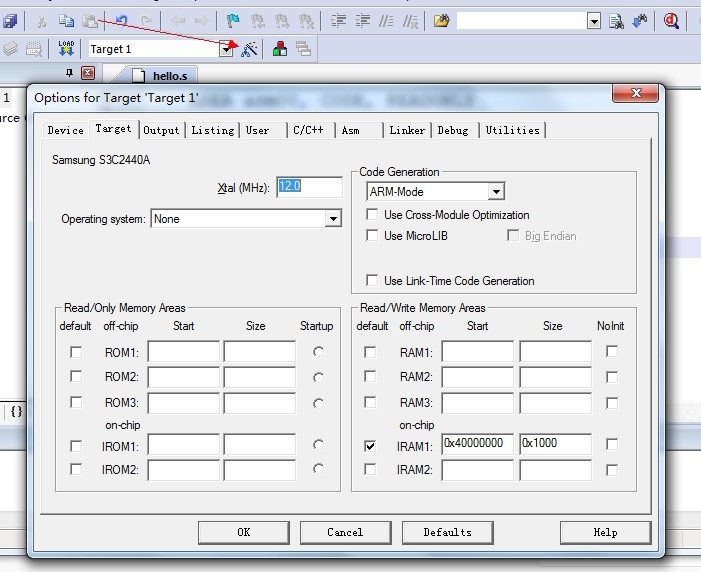Image resolution: width=701 pixels, height=572 pixels.
Task: Click the Incremental Find binoculars icon
Action: pyautogui.click(x=640, y=21)
